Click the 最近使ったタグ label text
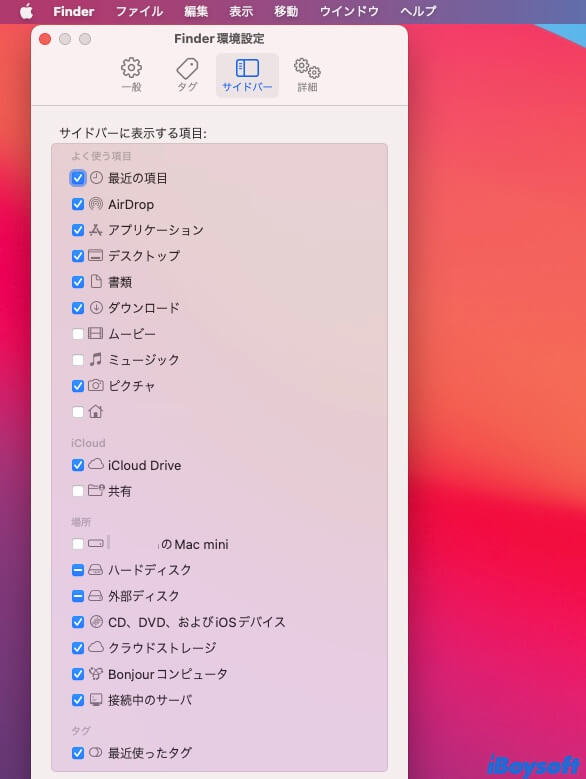The image size is (586, 779). coord(149,753)
